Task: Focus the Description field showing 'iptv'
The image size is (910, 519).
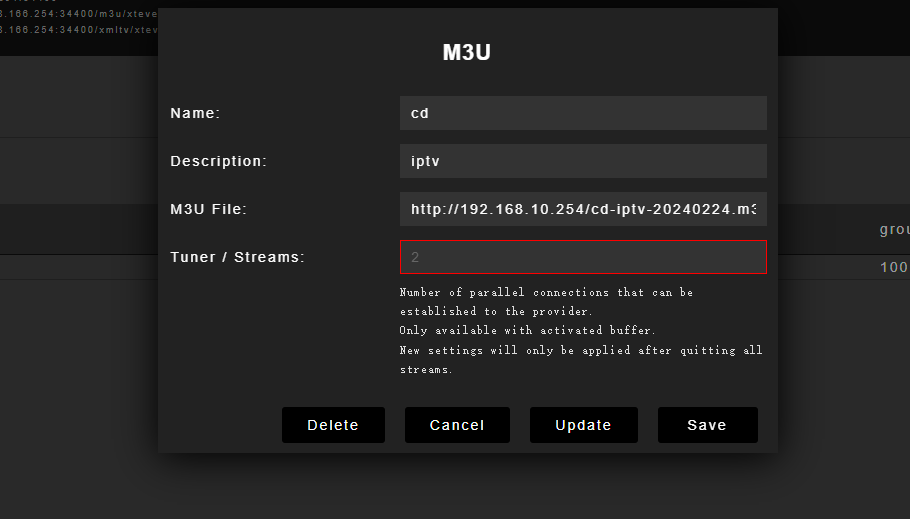Action: (x=583, y=161)
